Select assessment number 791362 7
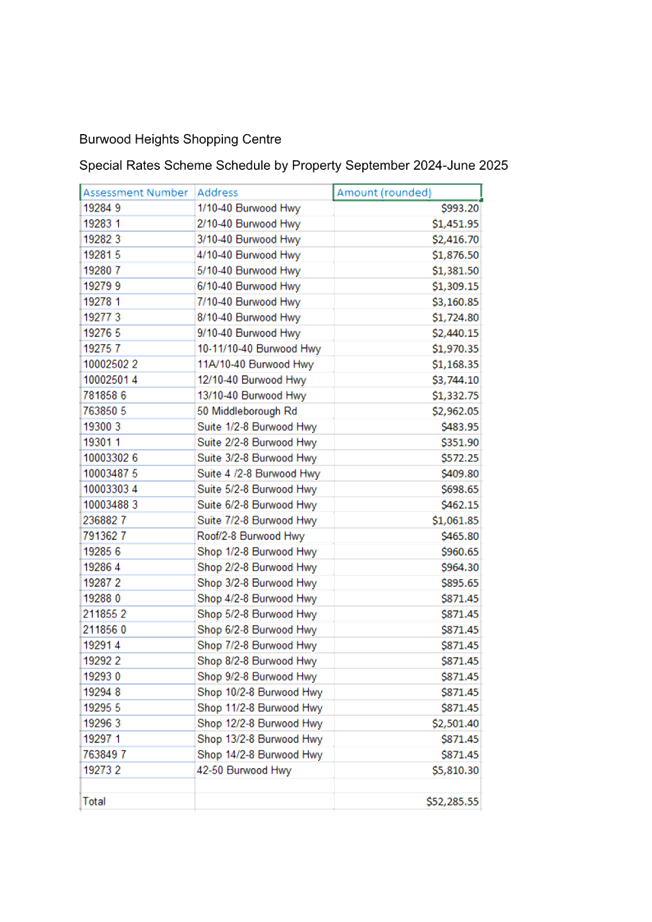 click(x=105, y=536)
